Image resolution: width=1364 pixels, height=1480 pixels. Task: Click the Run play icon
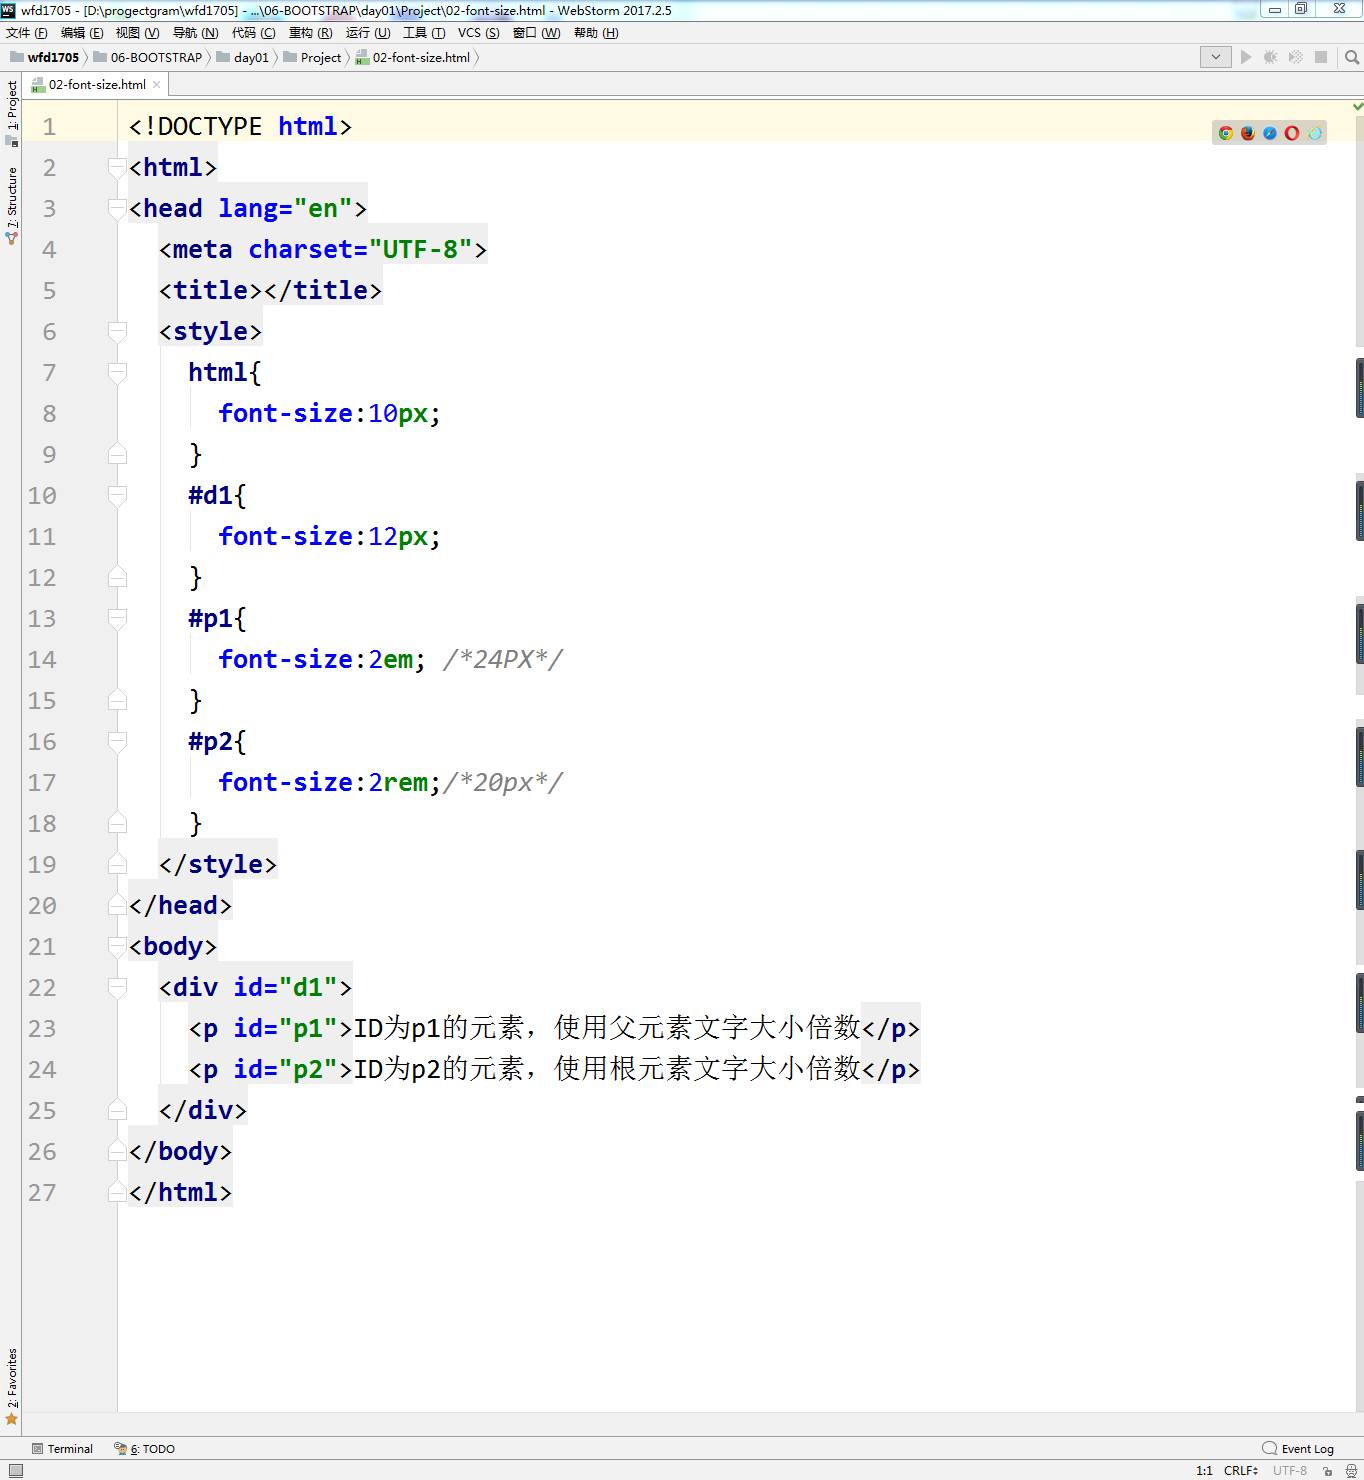click(x=1246, y=57)
